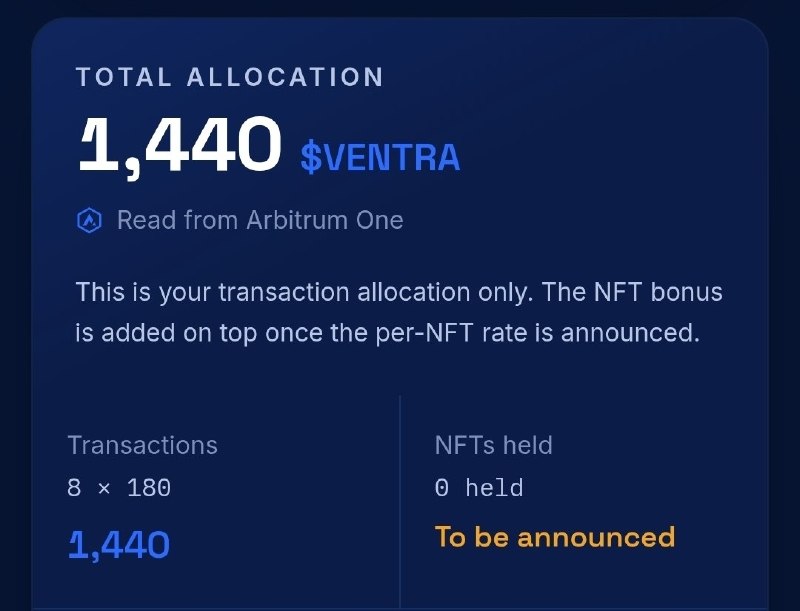Click the Read from Arbitrum One text

tap(260, 220)
